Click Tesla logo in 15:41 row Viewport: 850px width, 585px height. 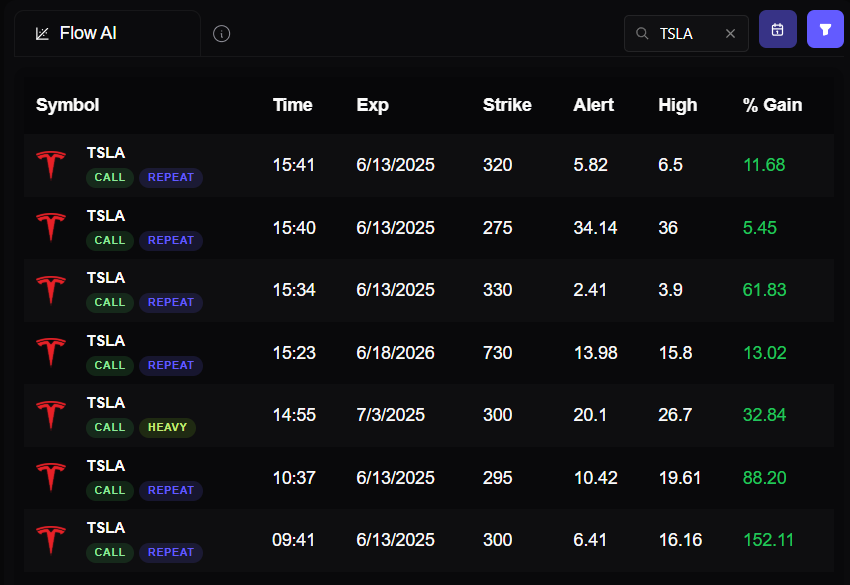coord(51,164)
